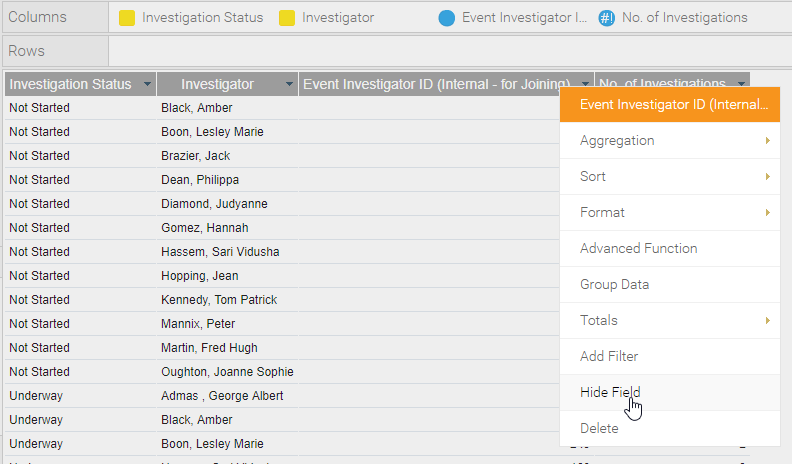
Task: Choose Delete from the field menu
Action: (x=670, y=428)
